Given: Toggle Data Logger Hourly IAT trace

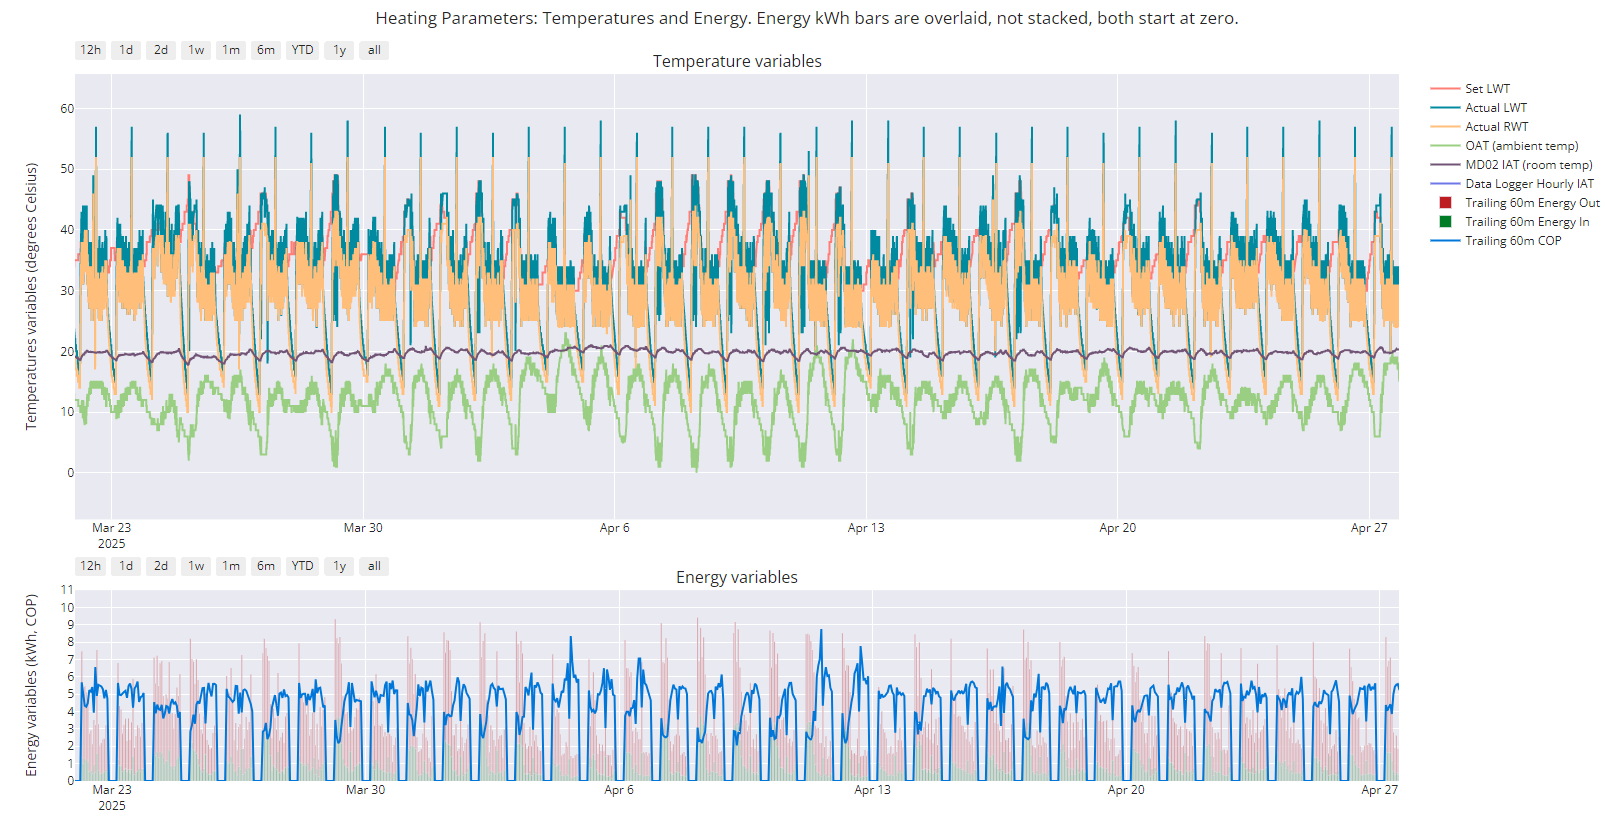Looking at the screenshot, I should pyautogui.click(x=1529, y=184).
